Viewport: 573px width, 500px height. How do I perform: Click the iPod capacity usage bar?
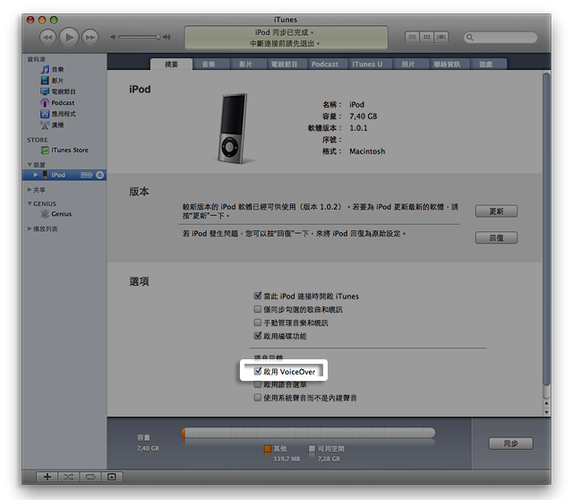308,433
